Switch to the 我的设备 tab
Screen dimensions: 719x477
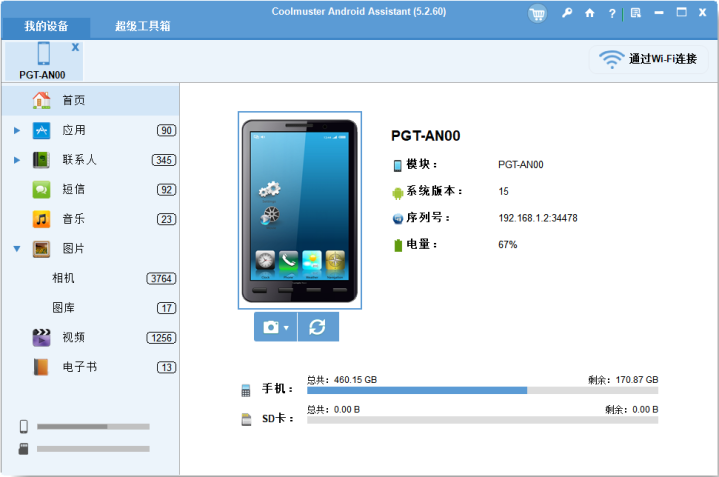pyautogui.click(x=46, y=26)
